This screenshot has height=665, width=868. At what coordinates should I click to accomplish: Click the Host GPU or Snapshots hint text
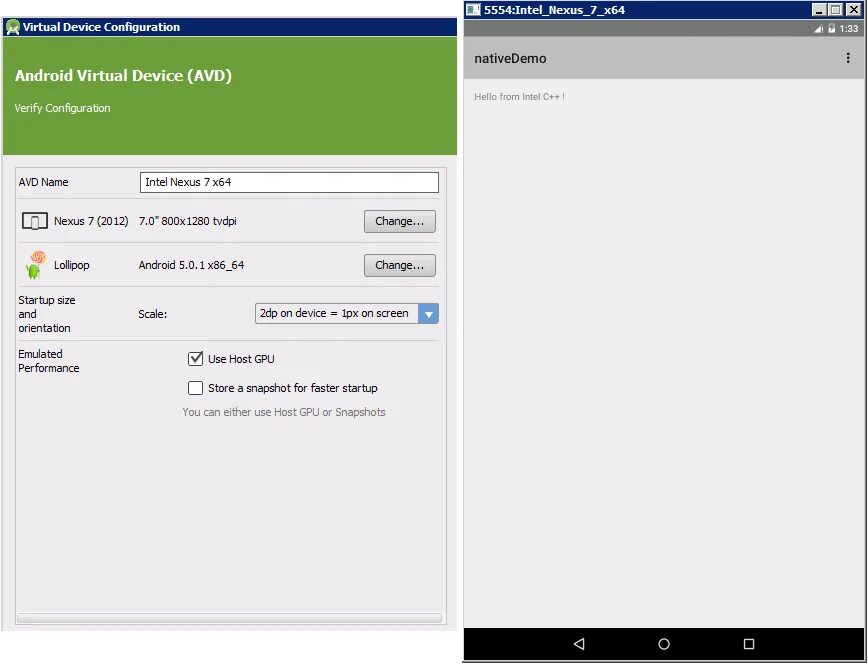(x=284, y=412)
